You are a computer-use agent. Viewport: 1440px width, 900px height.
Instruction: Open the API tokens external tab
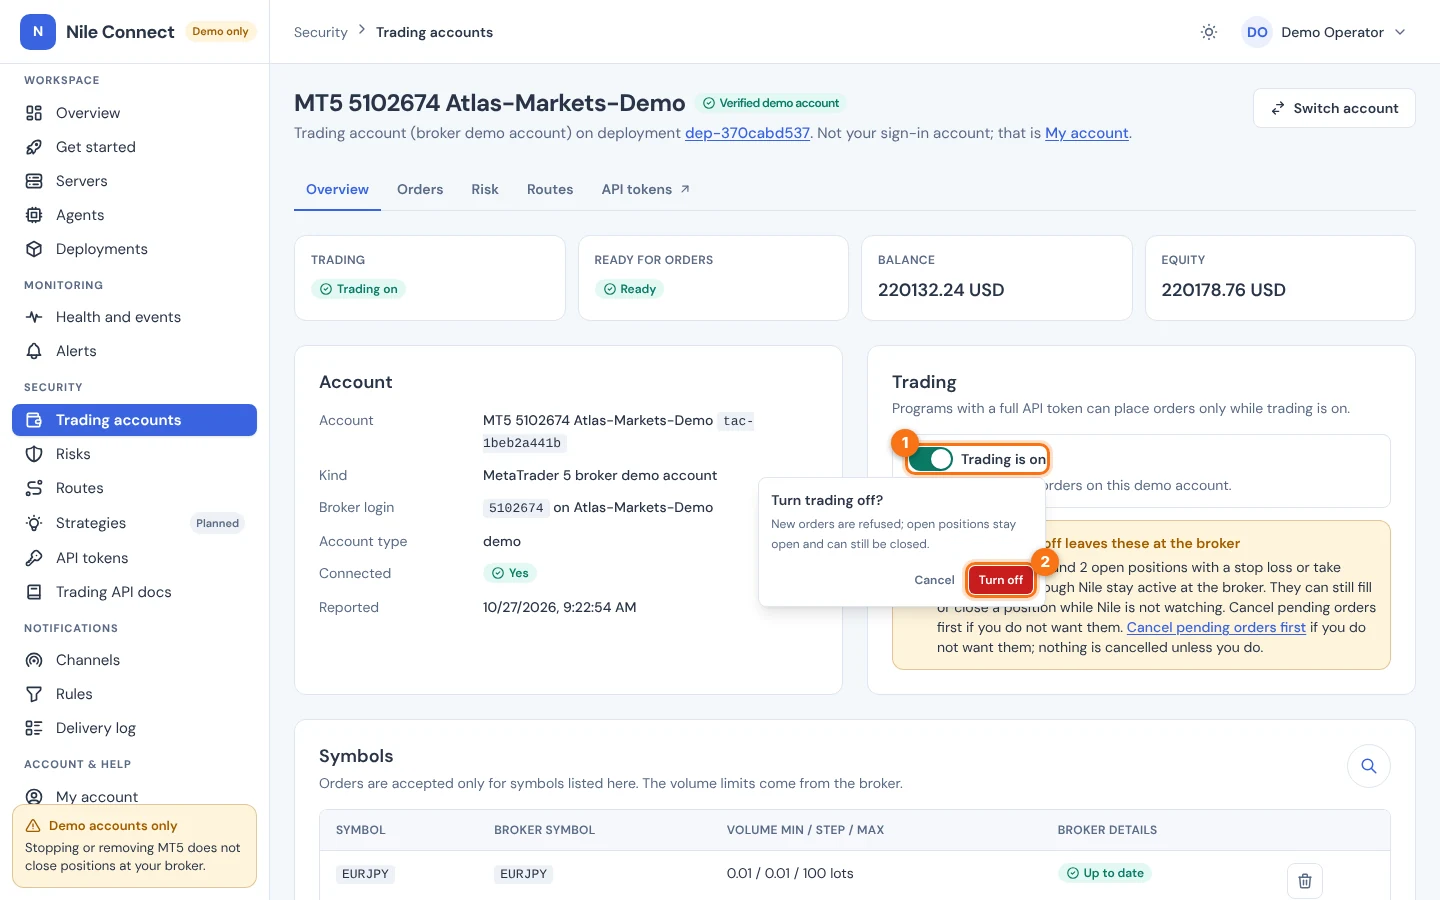[x=646, y=189]
